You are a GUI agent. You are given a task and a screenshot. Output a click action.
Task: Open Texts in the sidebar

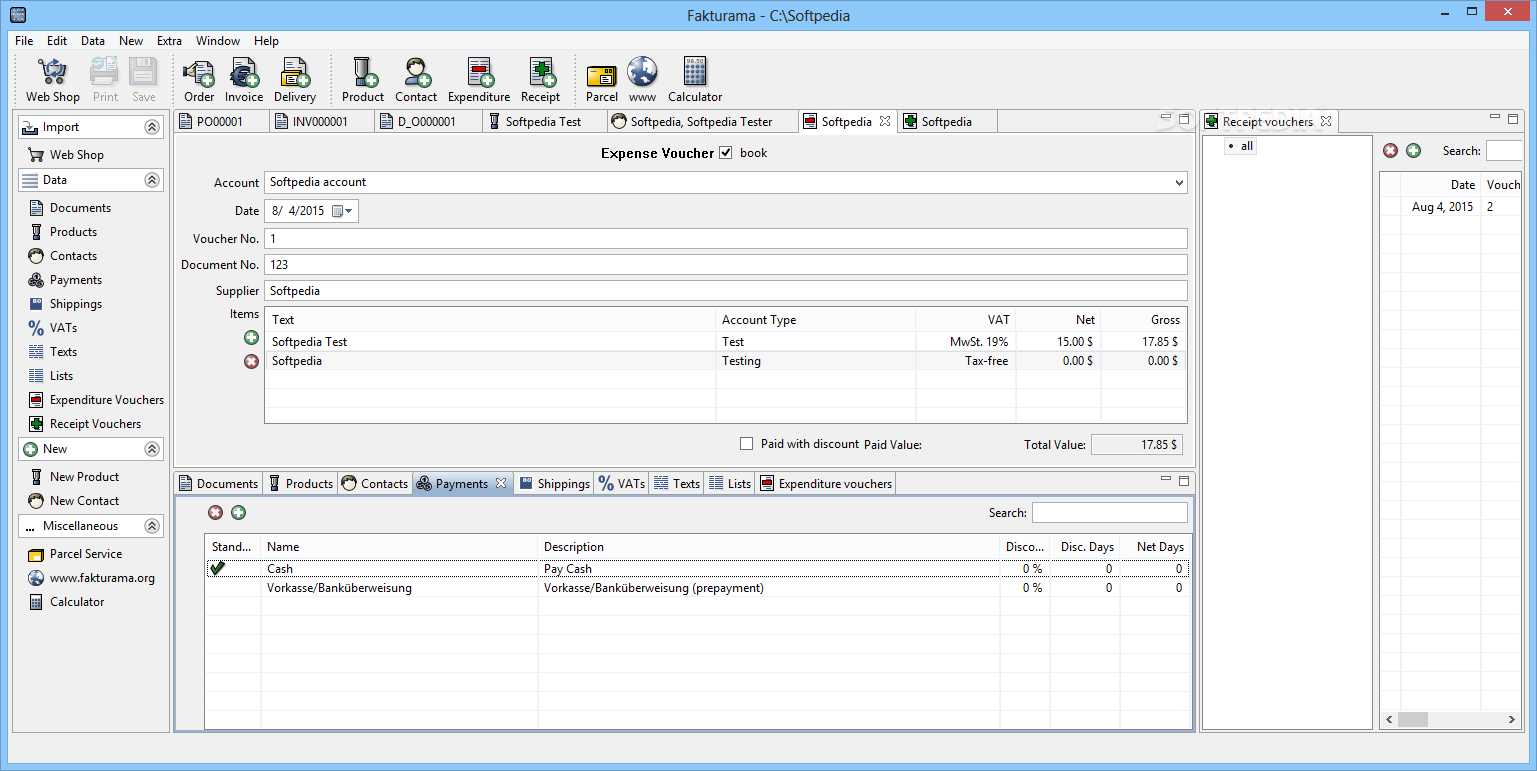pyautogui.click(x=52, y=352)
